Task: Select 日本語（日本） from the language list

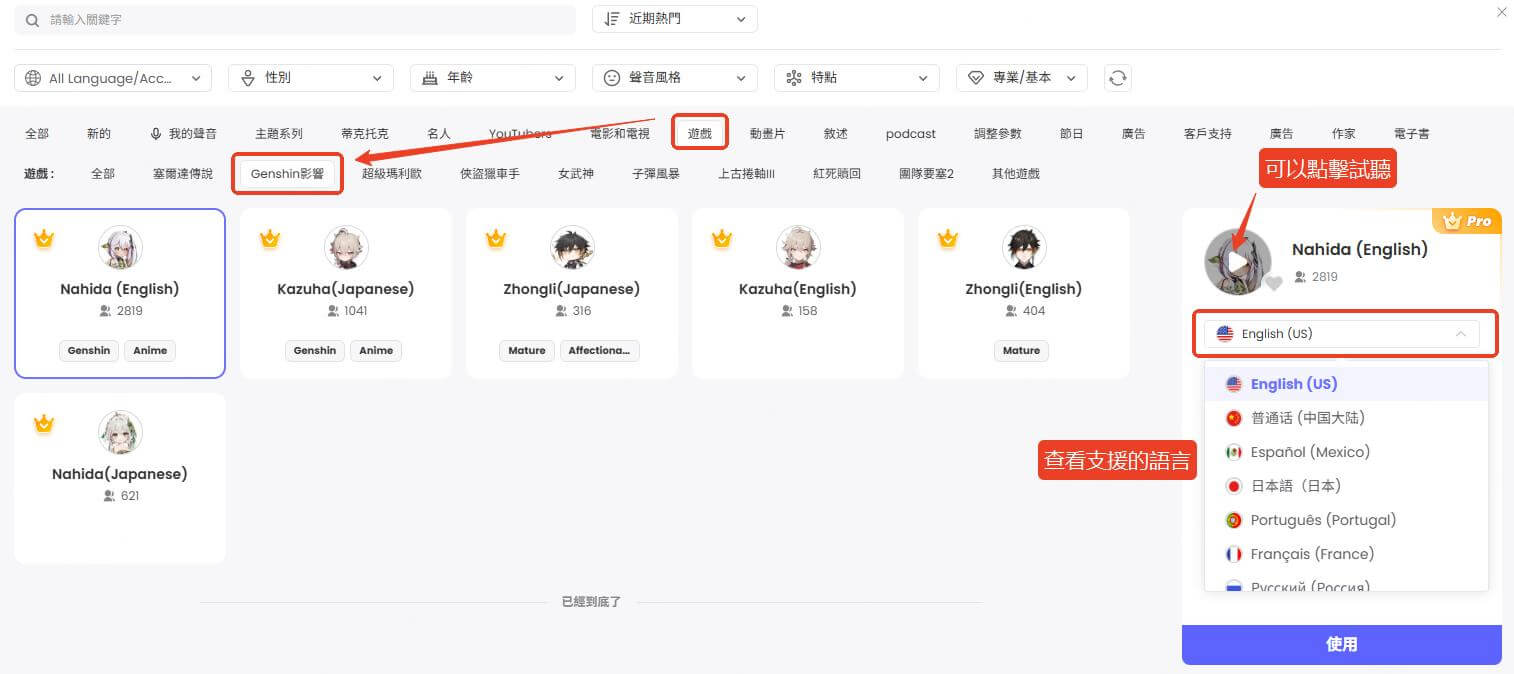Action: pos(1346,486)
